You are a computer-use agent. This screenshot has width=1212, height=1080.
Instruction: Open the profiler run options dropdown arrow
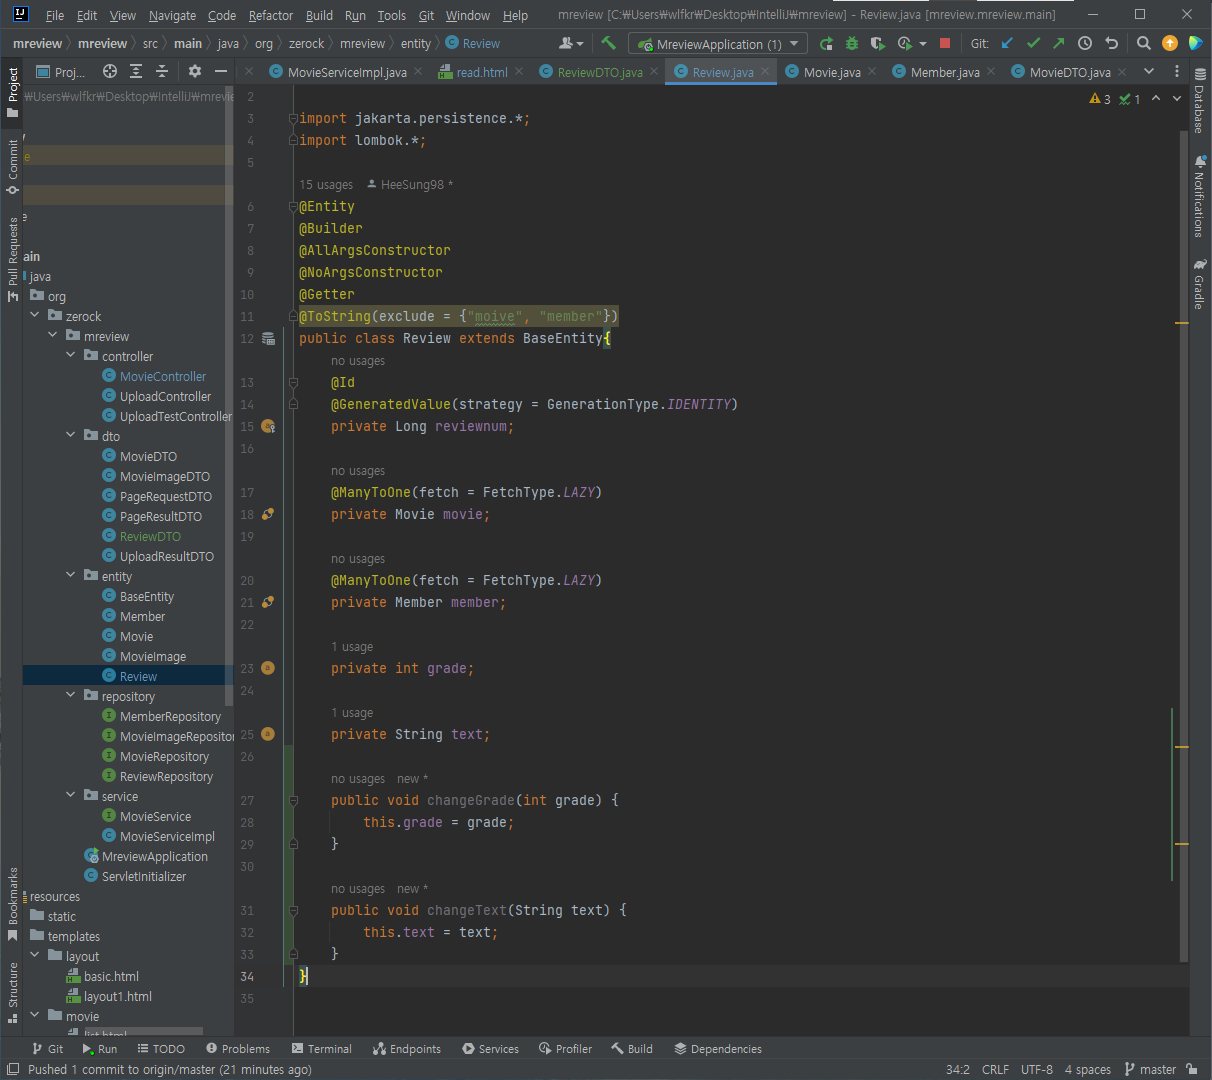[x=922, y=43]
